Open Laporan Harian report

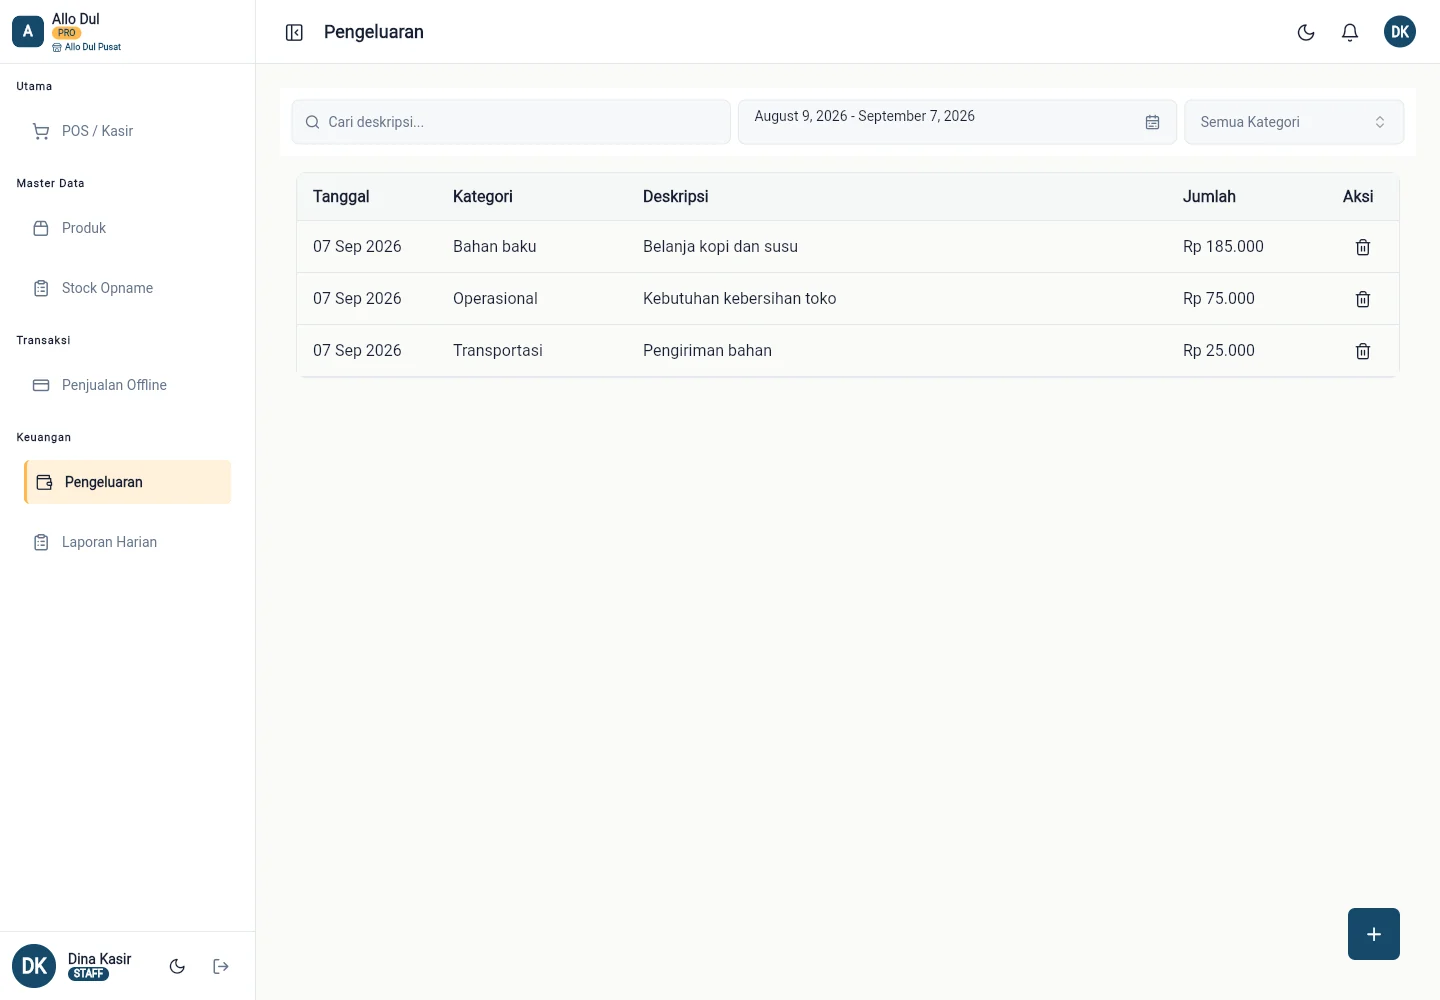[x=128, y=542]
